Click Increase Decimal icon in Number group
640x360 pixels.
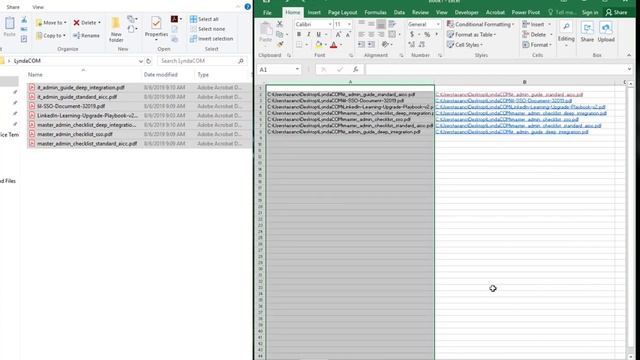pyautogui.click(x=412, y=44)
